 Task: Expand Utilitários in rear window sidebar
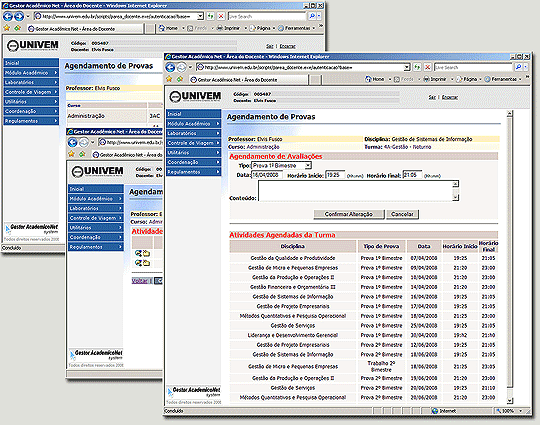point(31,102)
